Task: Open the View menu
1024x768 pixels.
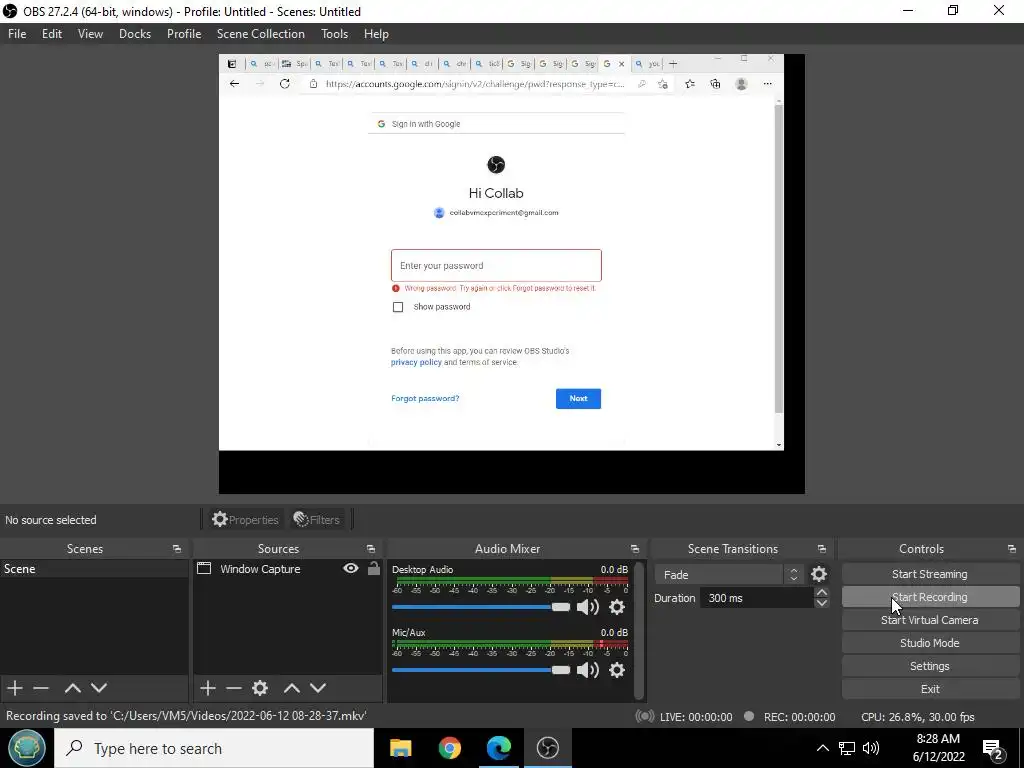Action: point(90,34)
